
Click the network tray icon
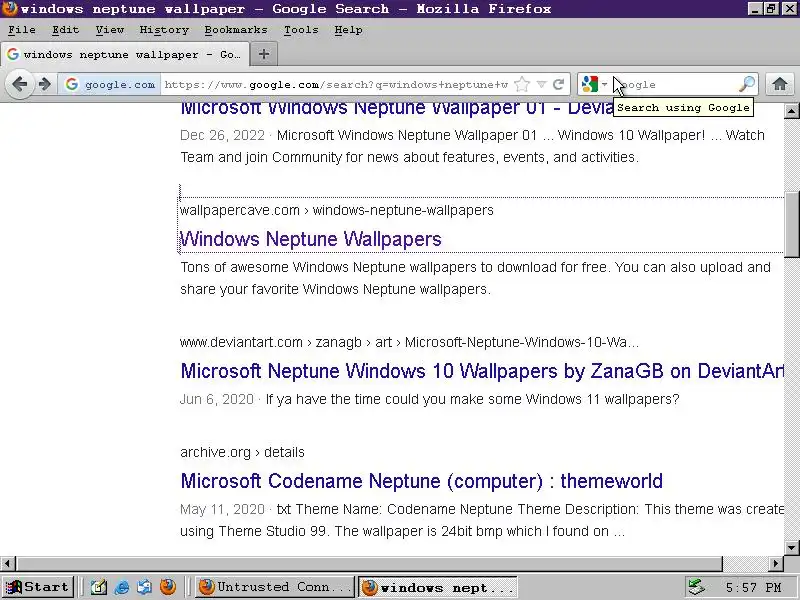coord(696,587)
